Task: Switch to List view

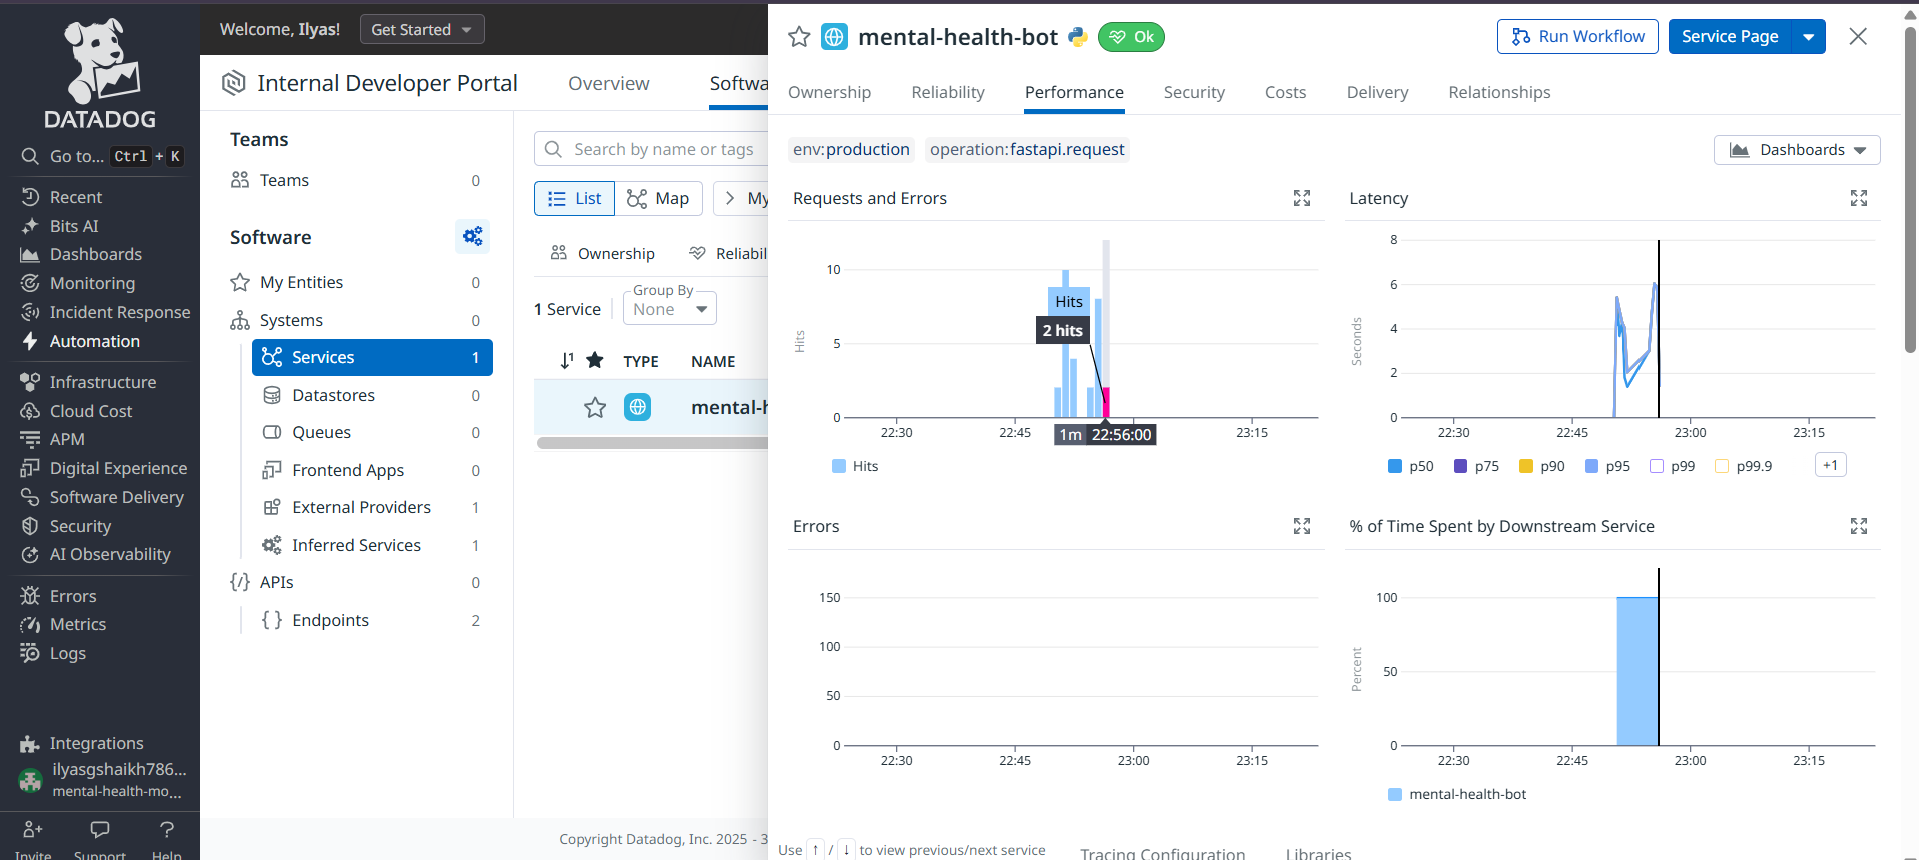Action: click(x=575, y=198)
